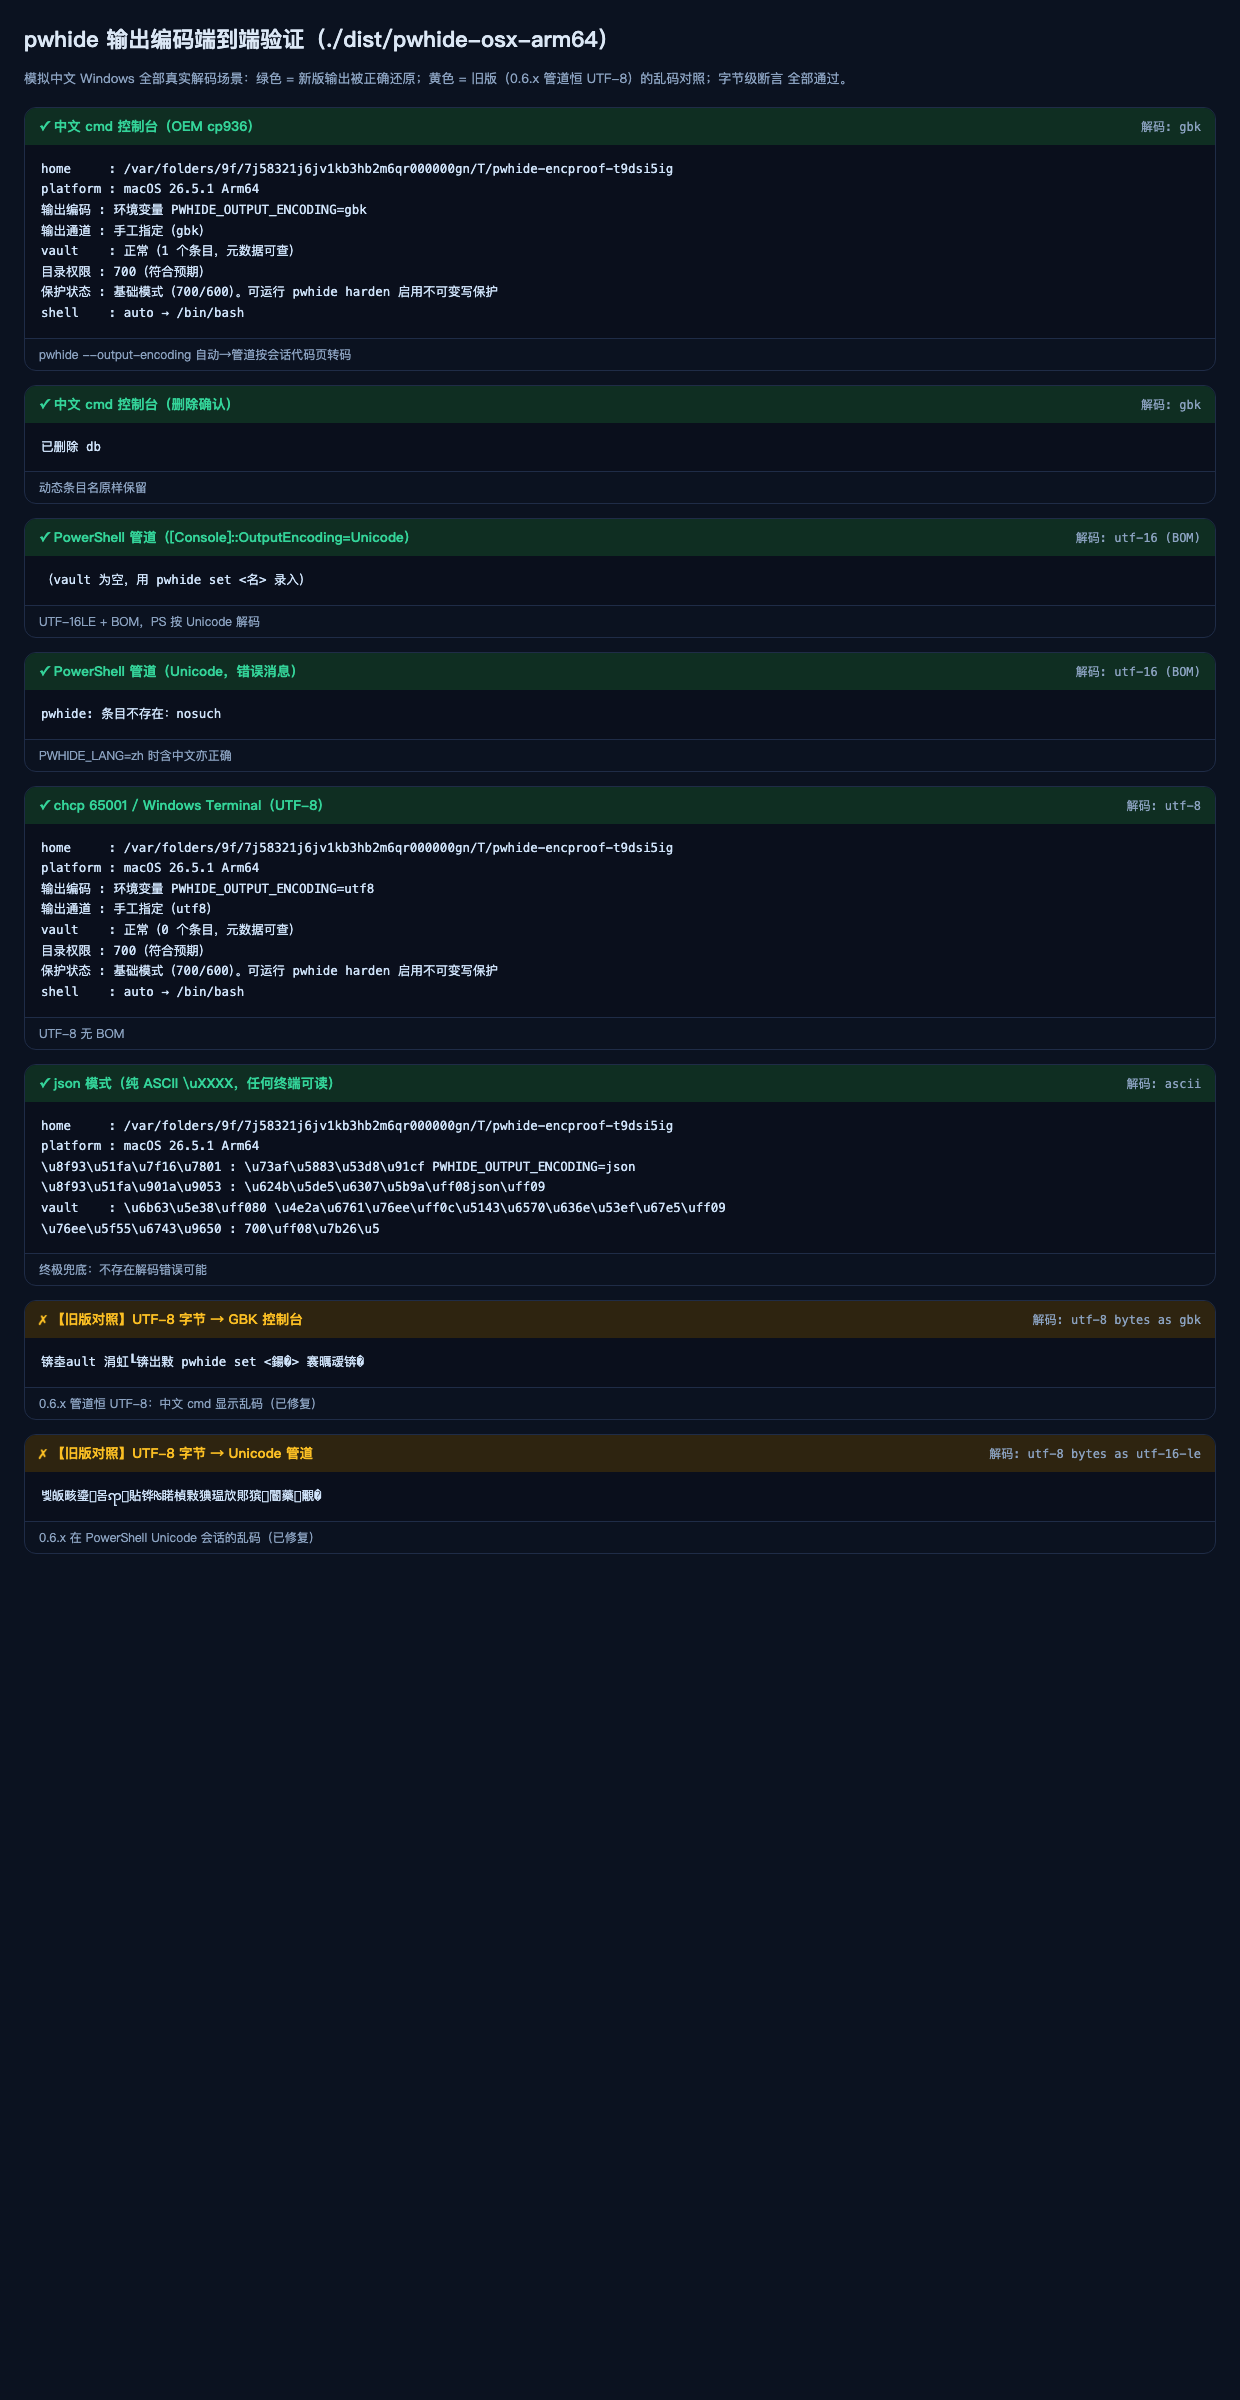Click the vault line showing 1 个条目
The image size is (1240, 2400).
168,250
